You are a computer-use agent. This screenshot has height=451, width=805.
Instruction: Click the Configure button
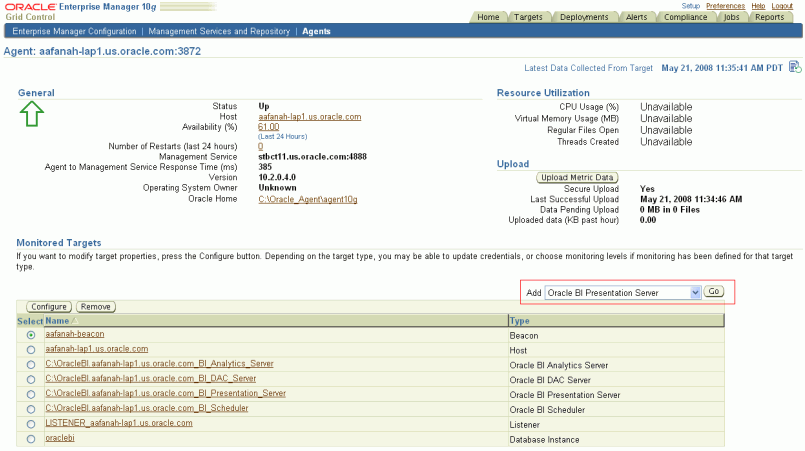[49, 307]
